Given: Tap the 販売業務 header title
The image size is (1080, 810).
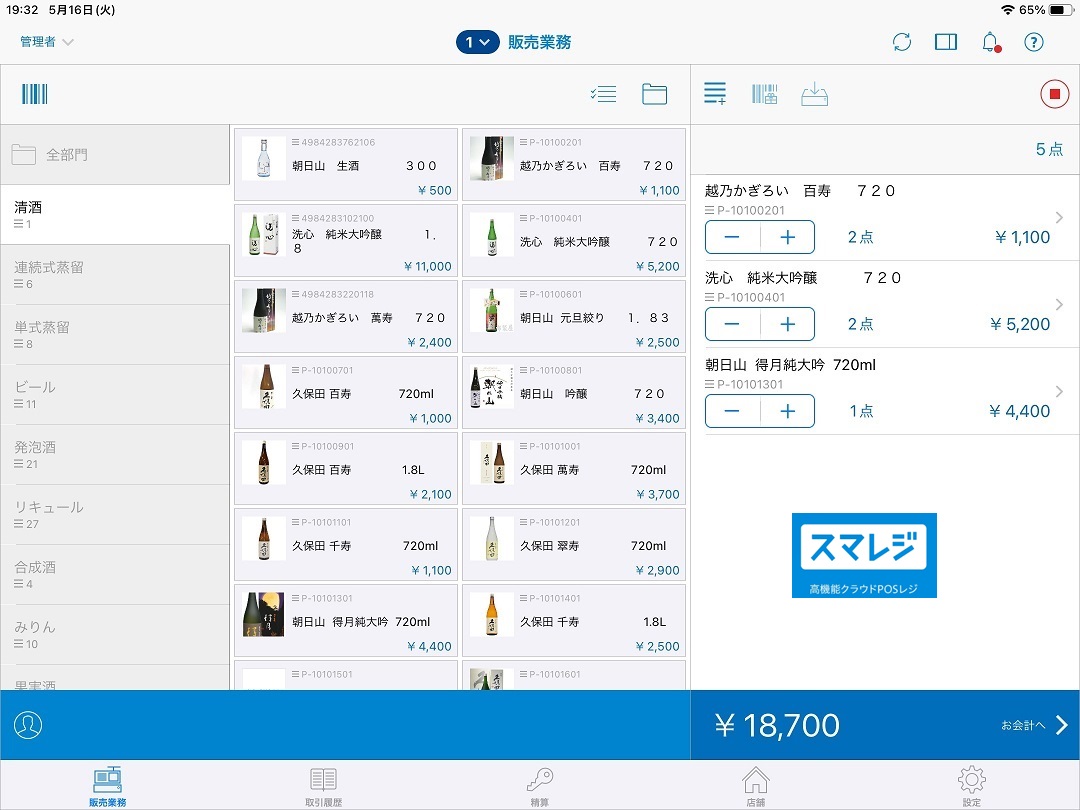Looking at the screenshot, I should tap(539, 42).
